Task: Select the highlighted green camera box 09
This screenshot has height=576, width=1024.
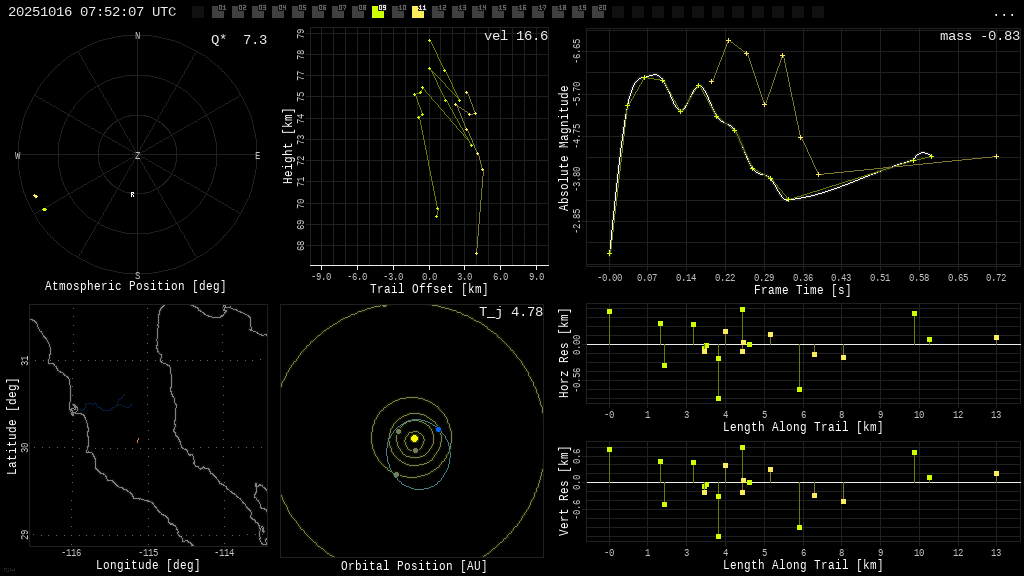Action: [x=378, y=12]
